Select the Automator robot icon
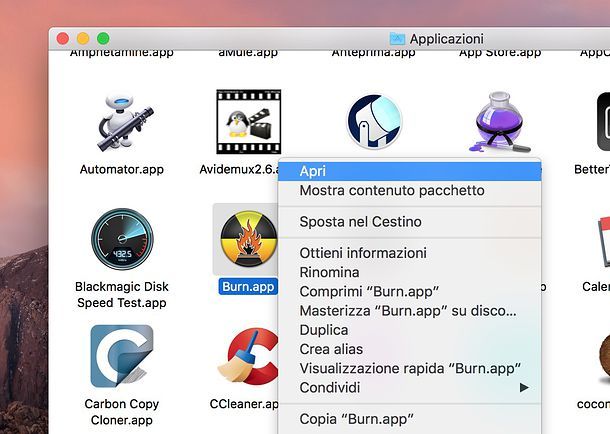 pyautogui.click(x=124, y=122)
